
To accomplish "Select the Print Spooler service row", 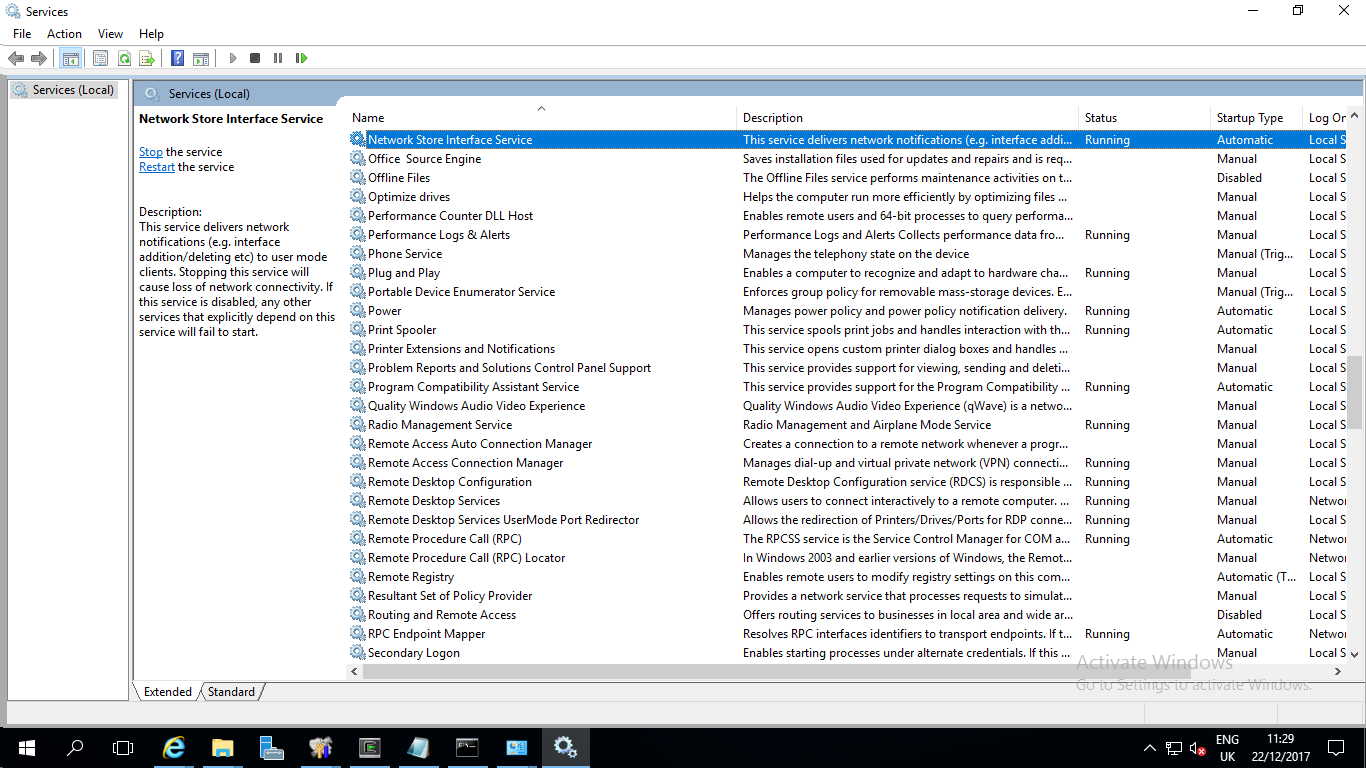I will coord(402,330).
